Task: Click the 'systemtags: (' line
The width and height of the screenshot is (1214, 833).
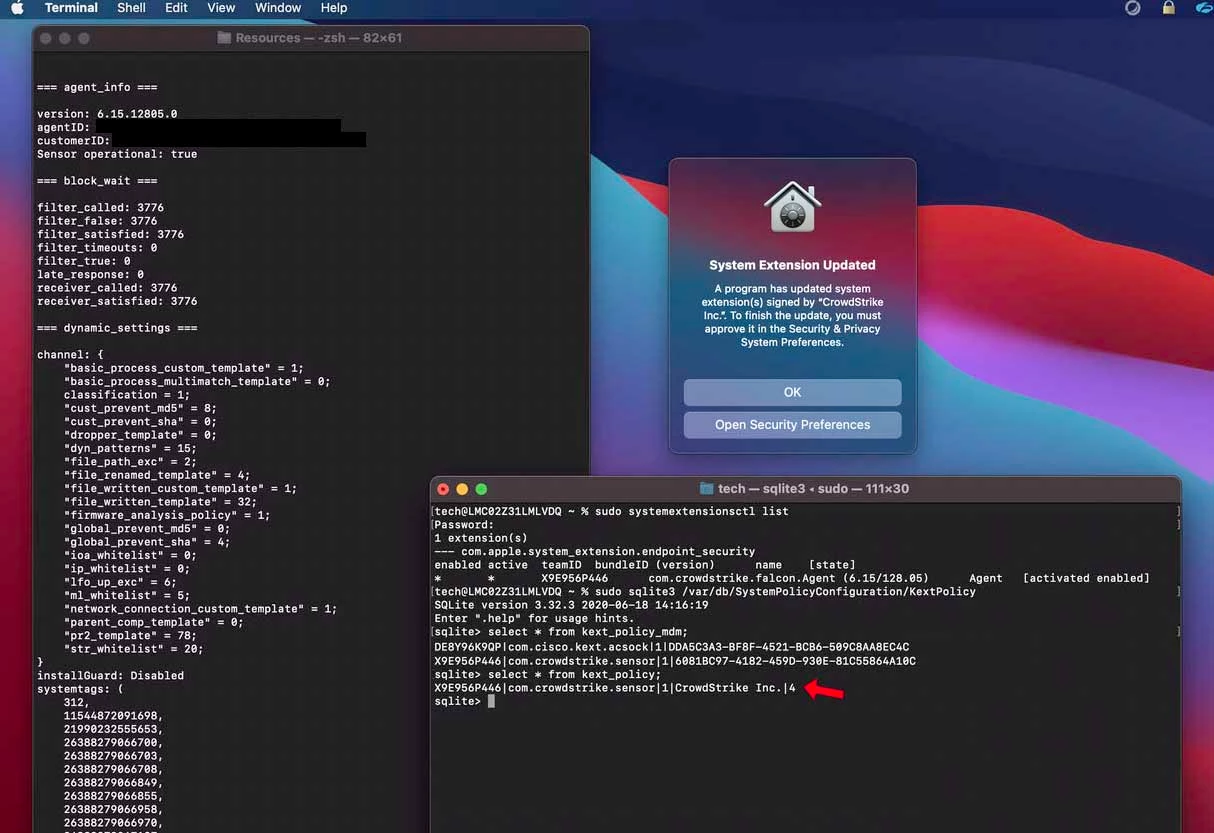Action: coord(80,689)
